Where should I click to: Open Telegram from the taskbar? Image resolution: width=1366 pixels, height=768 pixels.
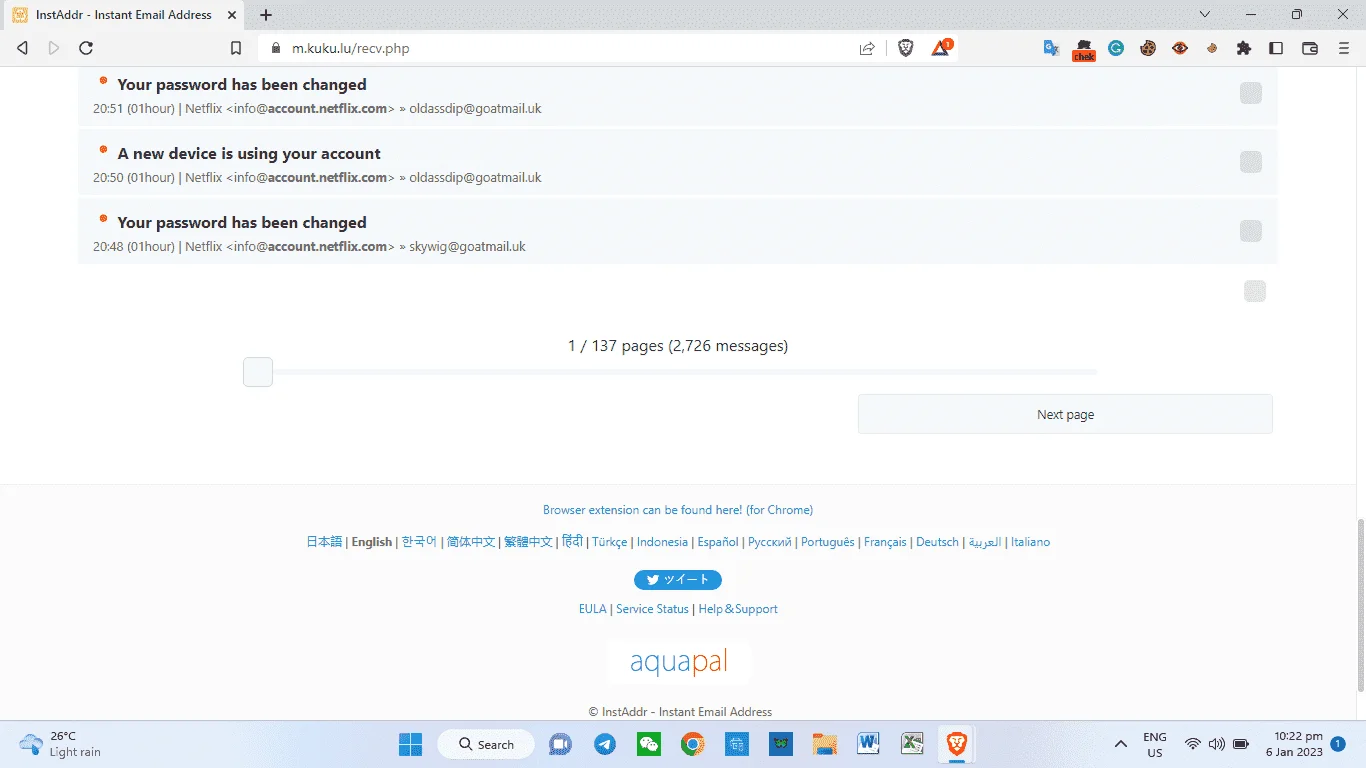pyautogui.click(x=605, y=744)
